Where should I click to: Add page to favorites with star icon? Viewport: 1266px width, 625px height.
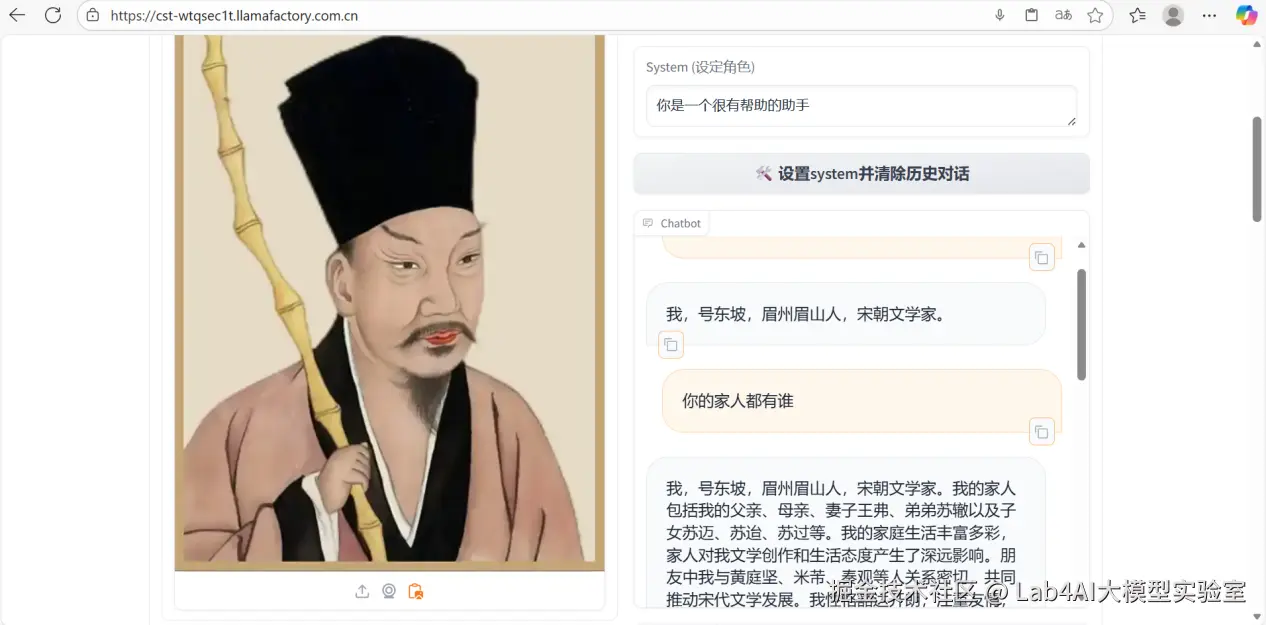(x=1095, y=15)
